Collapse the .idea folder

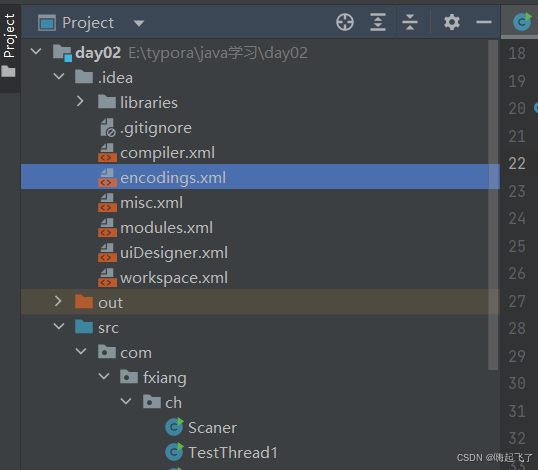point(59,77)
